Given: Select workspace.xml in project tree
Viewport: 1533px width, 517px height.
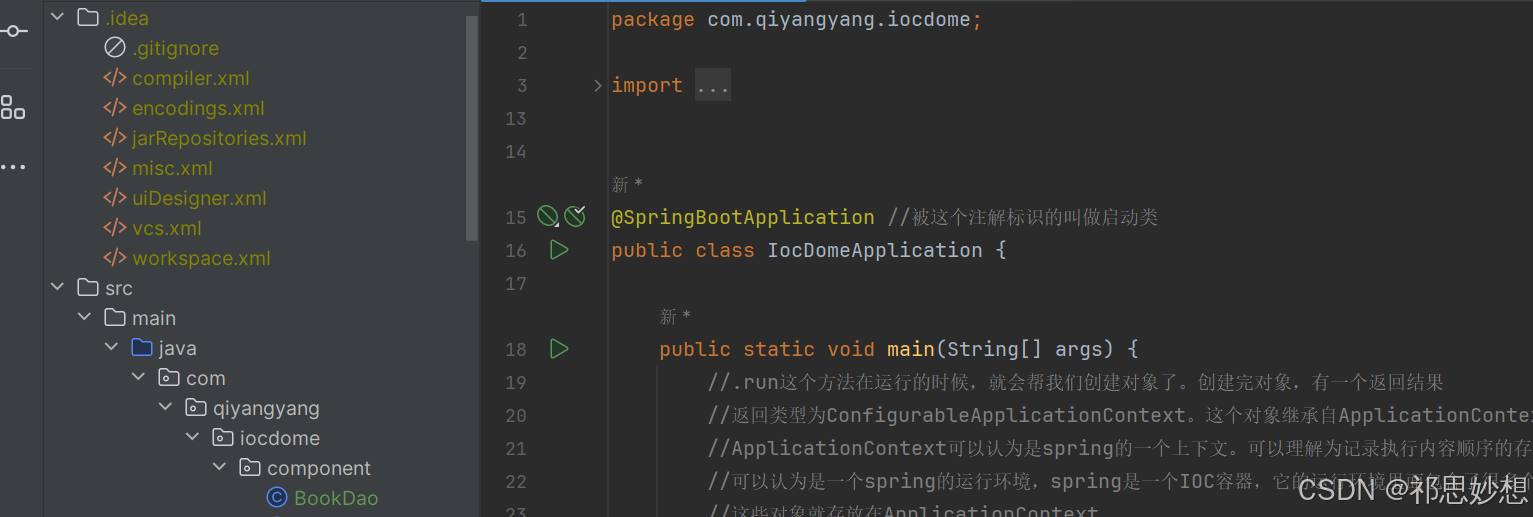Looking at the screenshot, I should point(201,258).
